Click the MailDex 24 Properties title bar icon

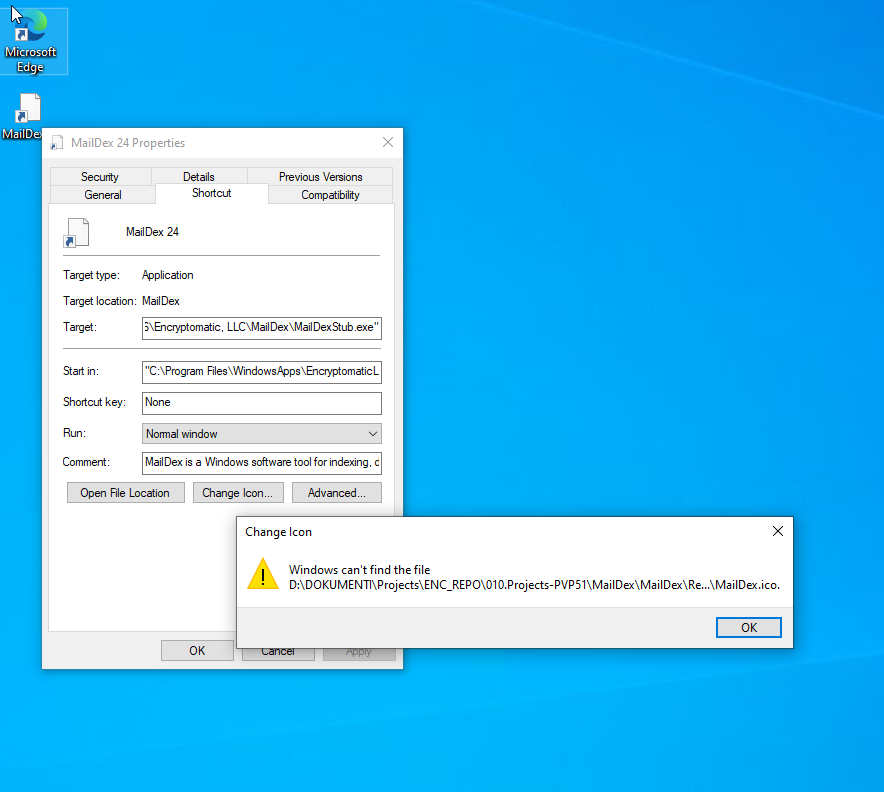(57, 143)
